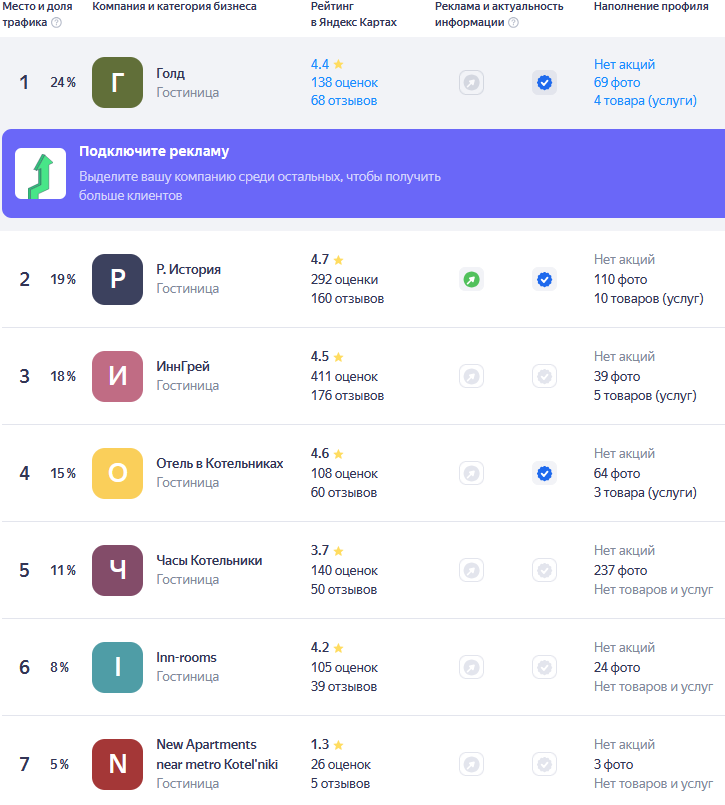Click the red New Apartments avatar icon
Viewport: 725px width, 805px height.
click(x=118, y=764)
